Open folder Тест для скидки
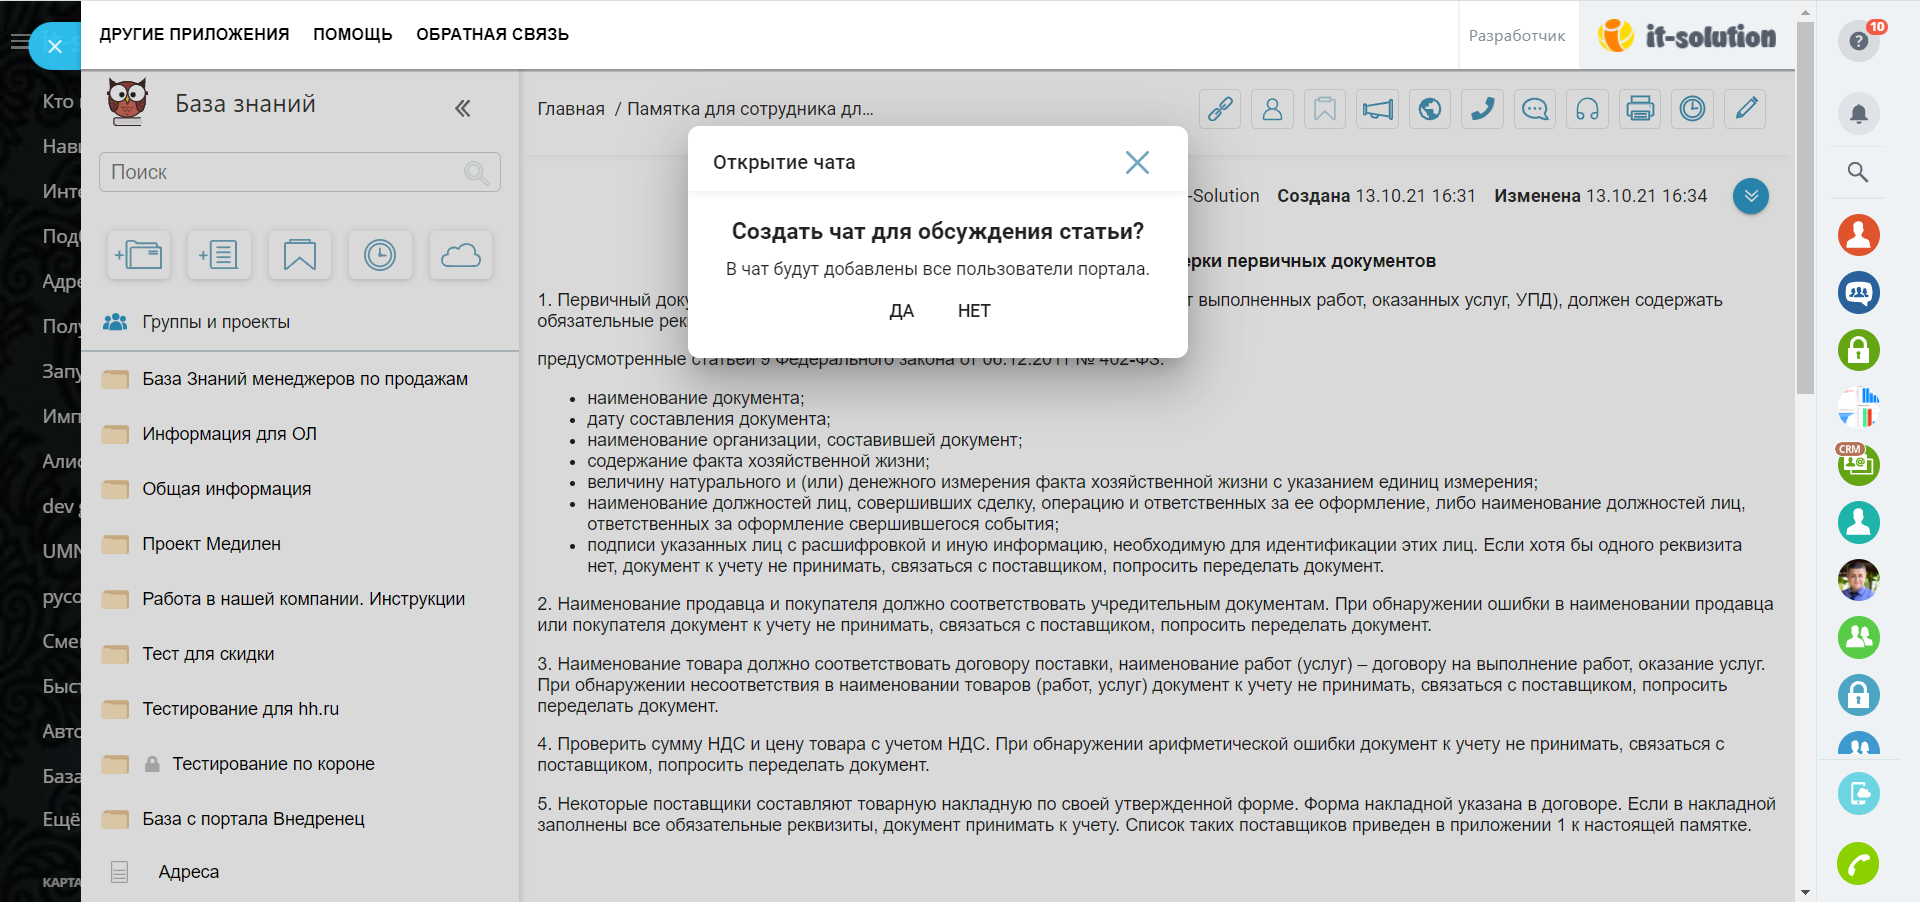Image resolution: width=1920 pixels, height=902 pixels. pyautogui.click(x=208, y=654)
